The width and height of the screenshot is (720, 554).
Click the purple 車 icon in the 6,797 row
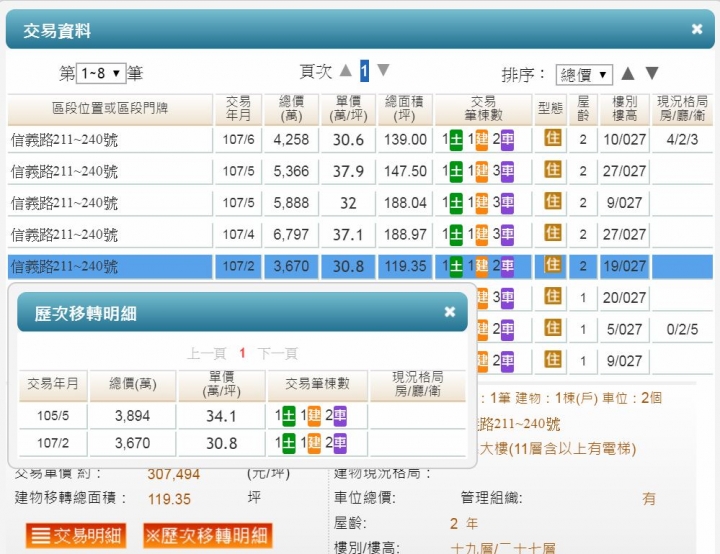(507, 235)
